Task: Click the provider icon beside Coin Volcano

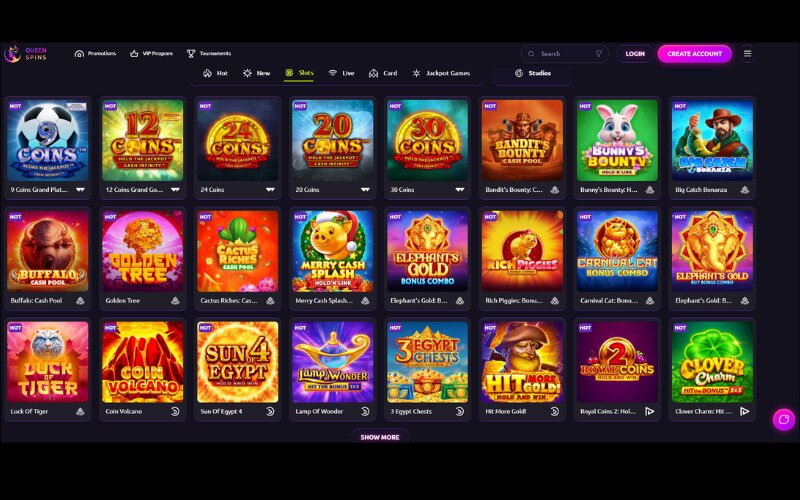Action: click(175, 411)
